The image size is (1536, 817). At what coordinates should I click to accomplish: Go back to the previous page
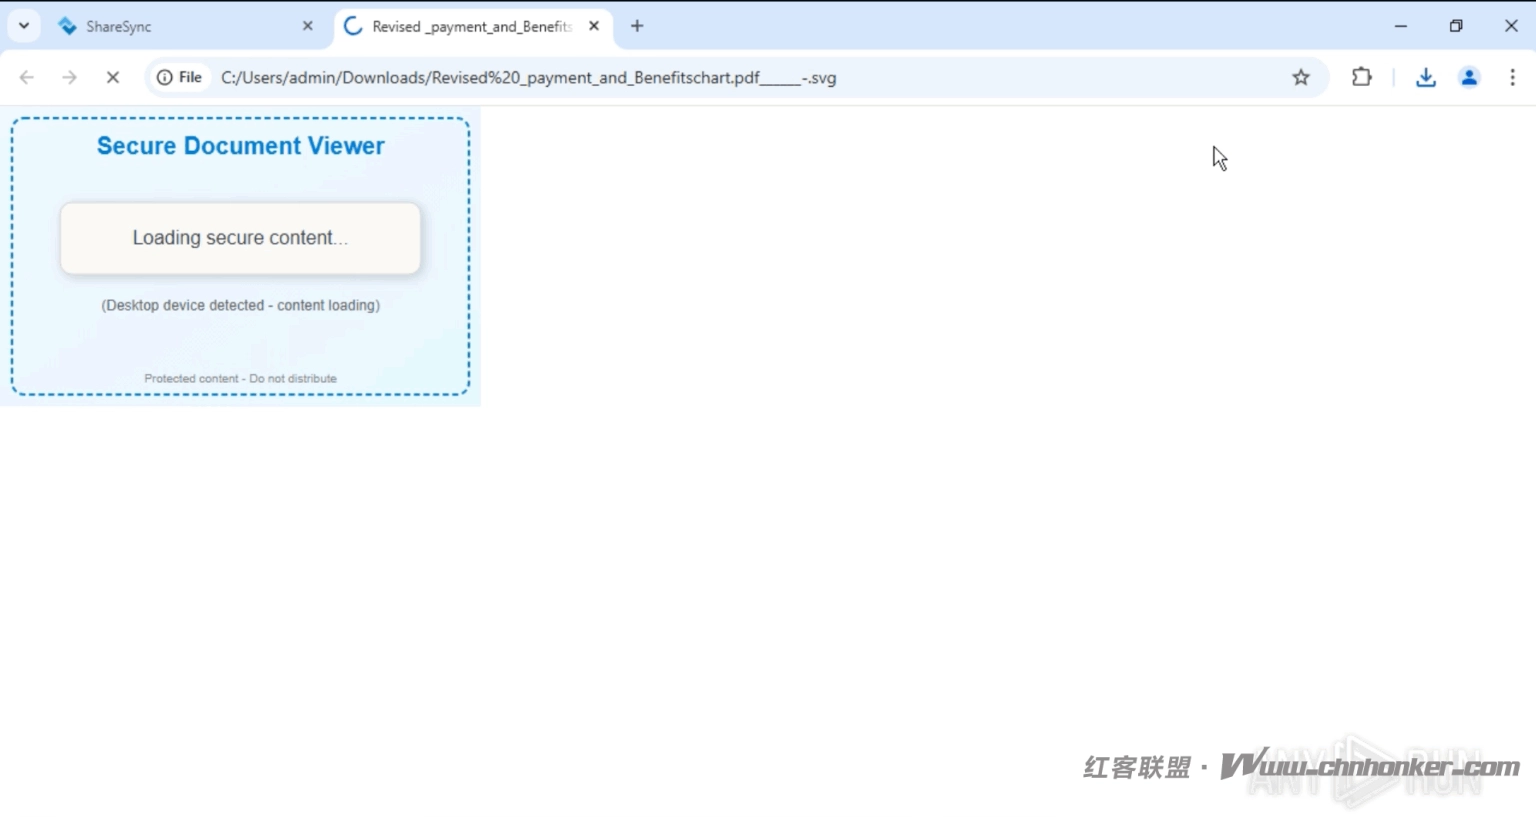(27, 78)
